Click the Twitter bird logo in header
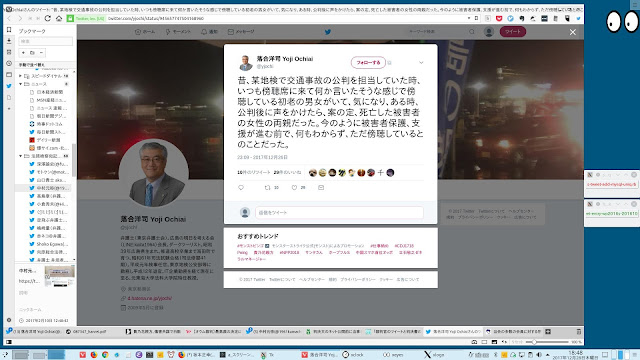This screenshot has width=640, height=360. coord(328,31)
